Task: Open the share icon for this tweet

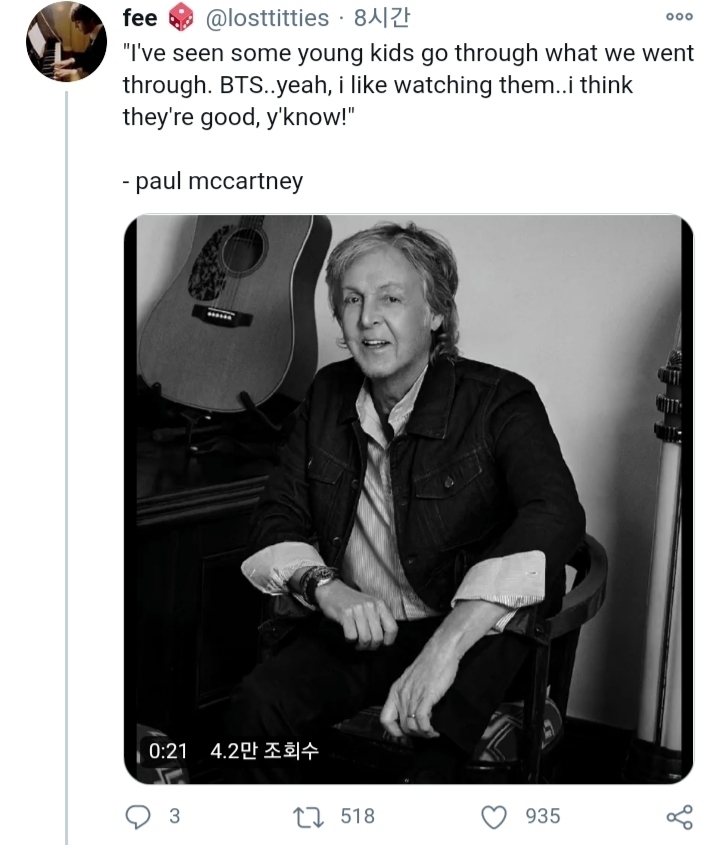Action: pos(679,817)
